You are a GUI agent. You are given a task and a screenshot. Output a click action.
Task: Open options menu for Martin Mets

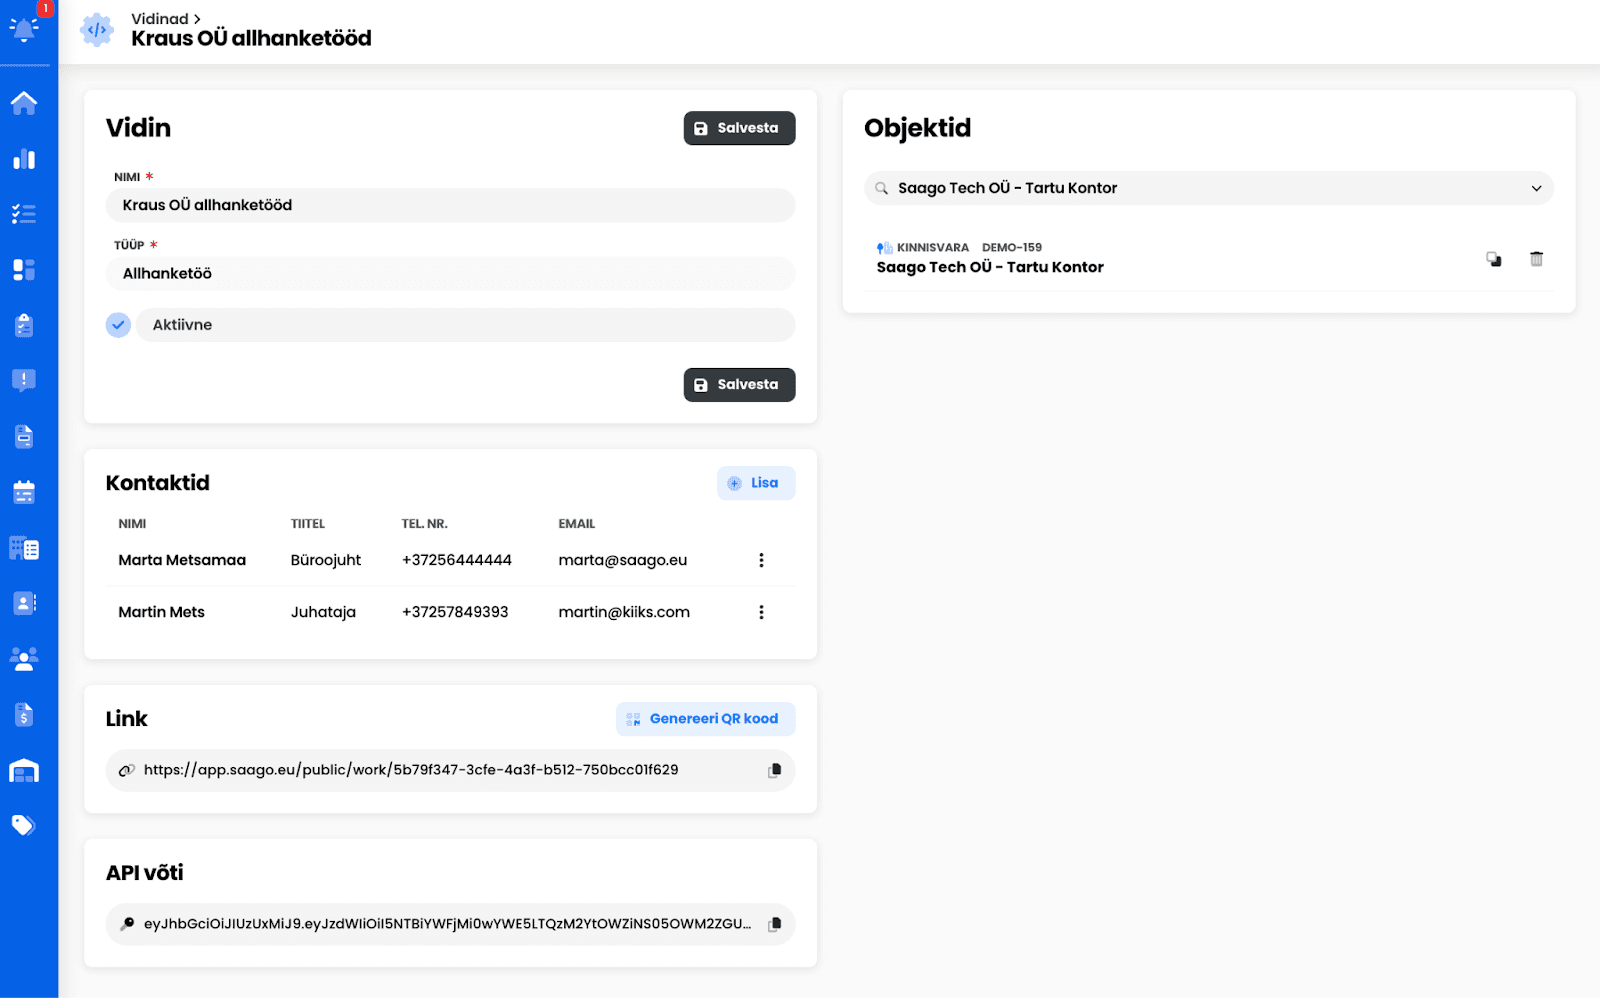pyautogui.click(x=761, y=612)
